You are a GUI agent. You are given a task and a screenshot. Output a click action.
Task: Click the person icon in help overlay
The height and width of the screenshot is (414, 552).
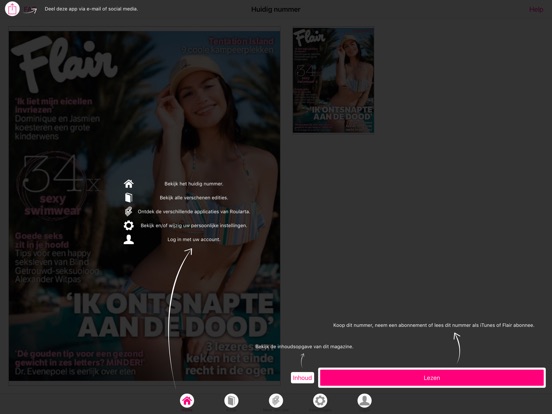(129, 239)
